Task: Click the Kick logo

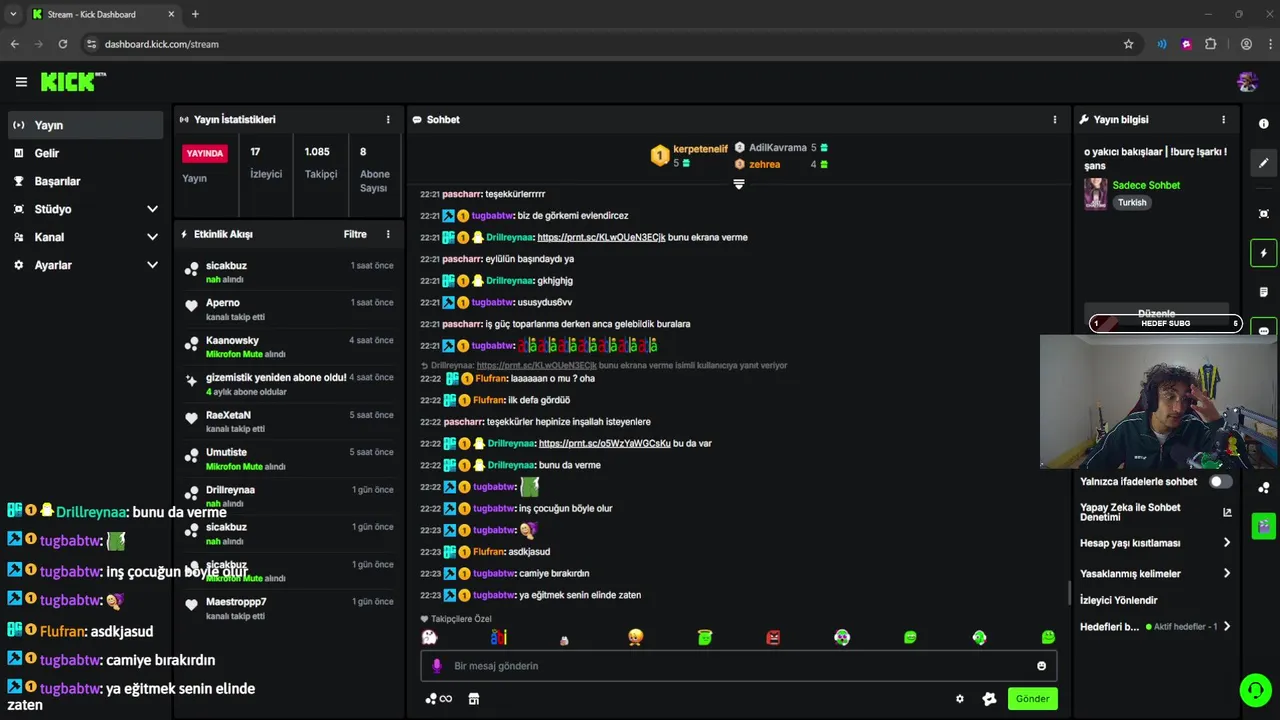Action: tap(73, 81)
